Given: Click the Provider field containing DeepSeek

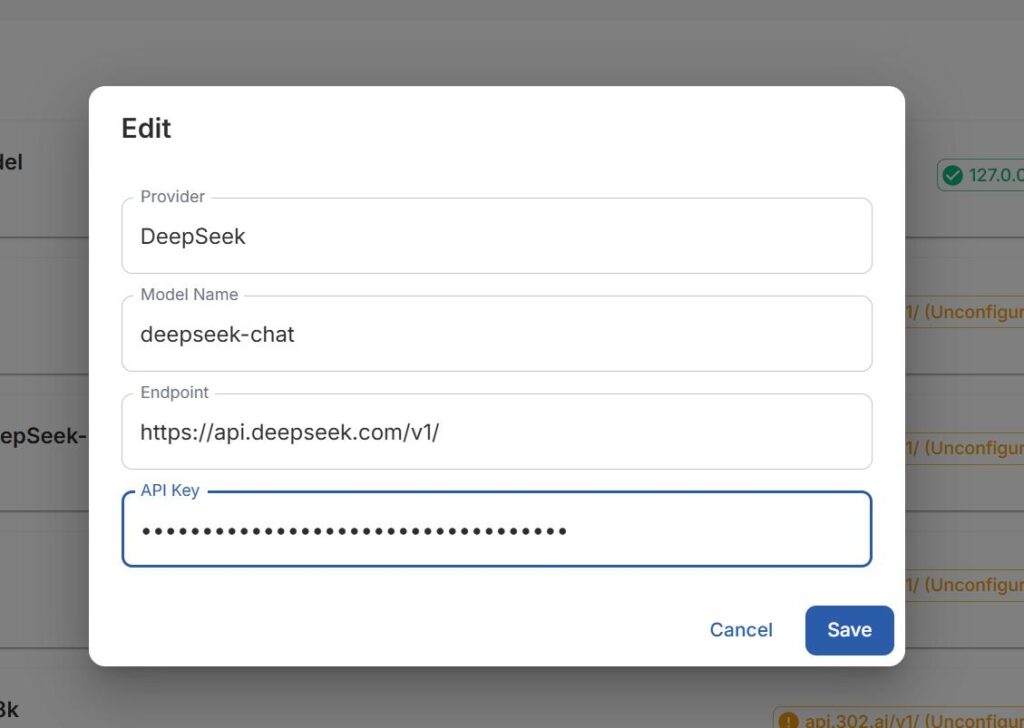Looking at the screenshot, I should [x=496, y=237].
